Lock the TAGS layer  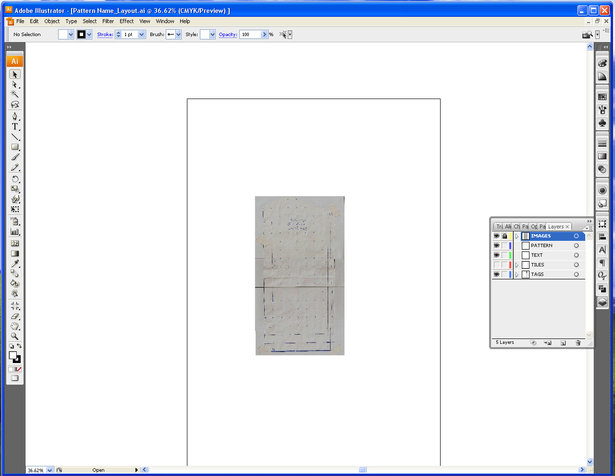tap(504, 274)
